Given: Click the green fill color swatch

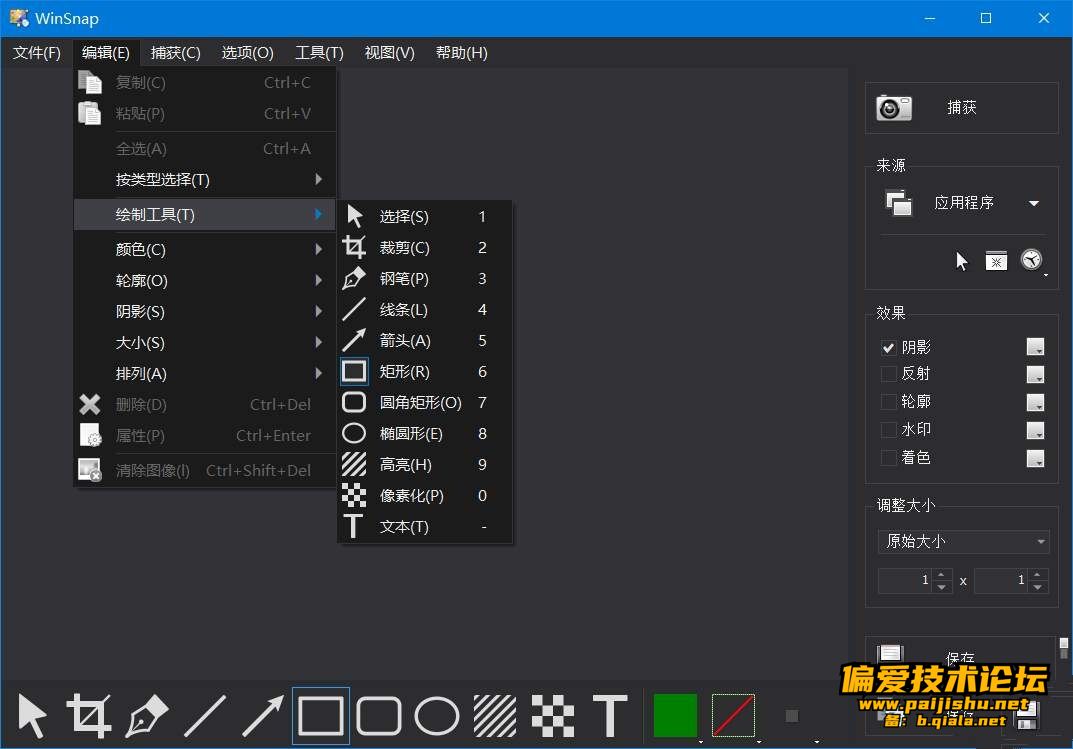Looking at the screenshot, I should tap(675, 715).
